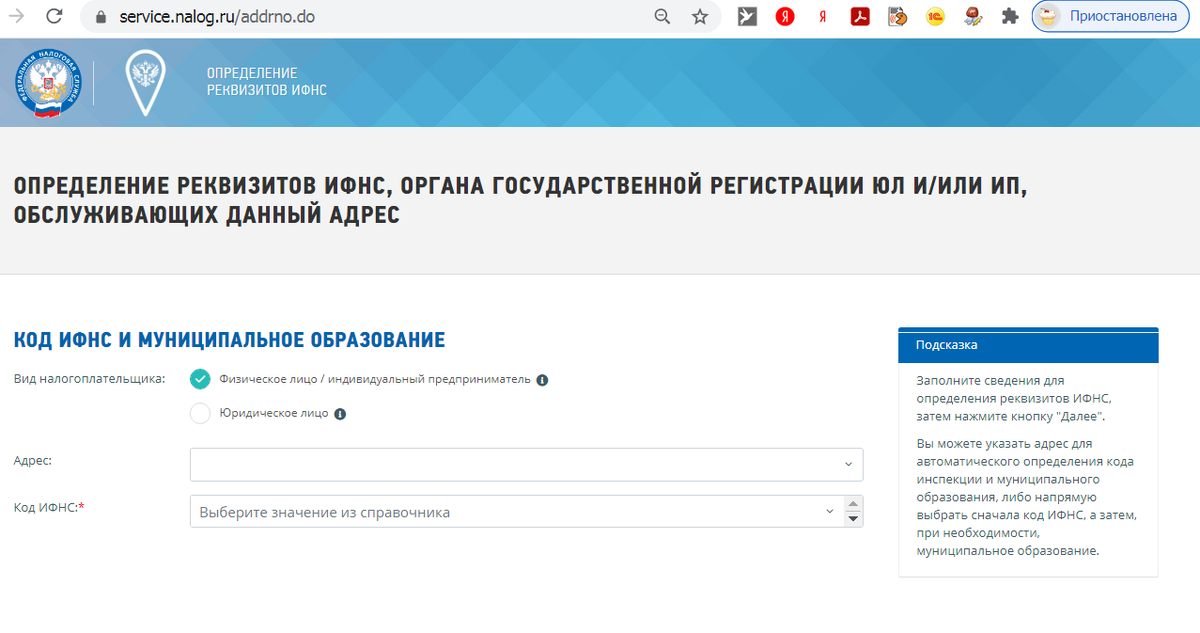Show info icon for Юридическое лицо option
The height and width of the screenshot is (633, 1200).
coord(340,414)
